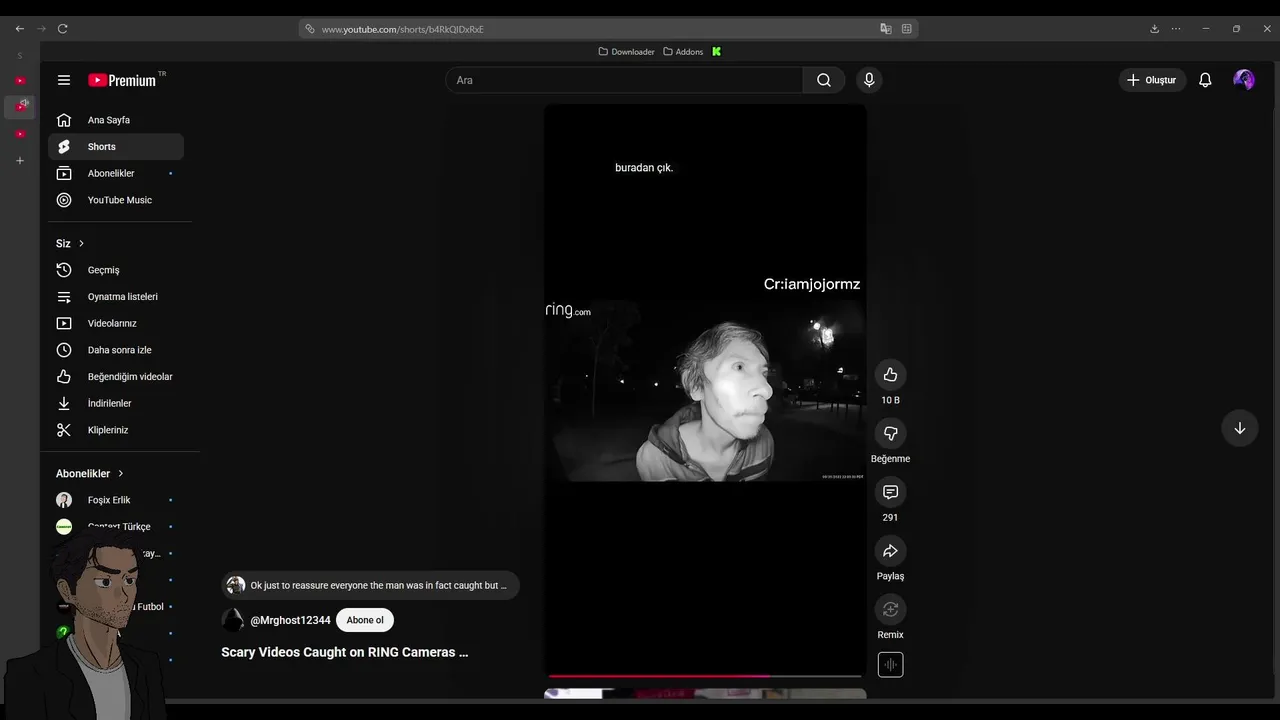
Task: Click channel avatar beside @Mrghost12344
Action: (x=233, y=620)
